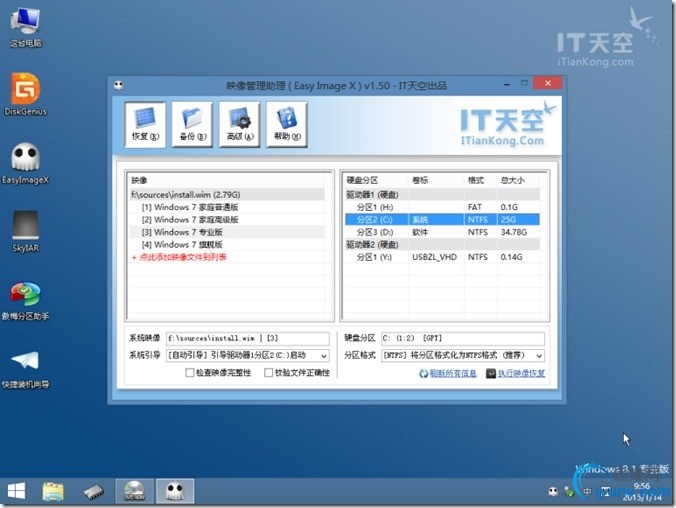Click the 刷新所有信息 refresh icon

click(x=423, y=373)
